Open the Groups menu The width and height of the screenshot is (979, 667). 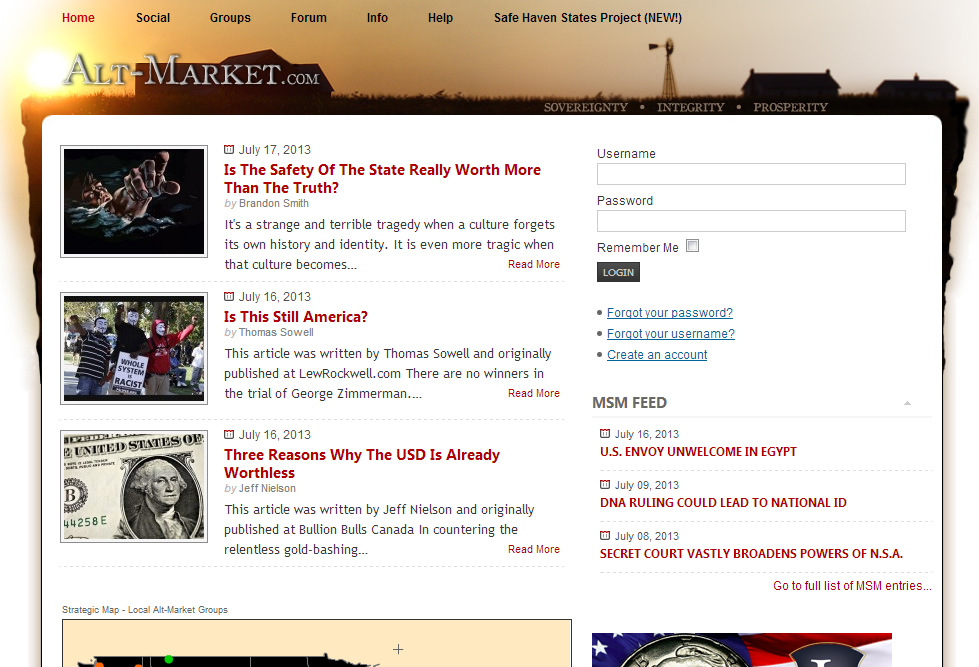click(x=230, y=18)
